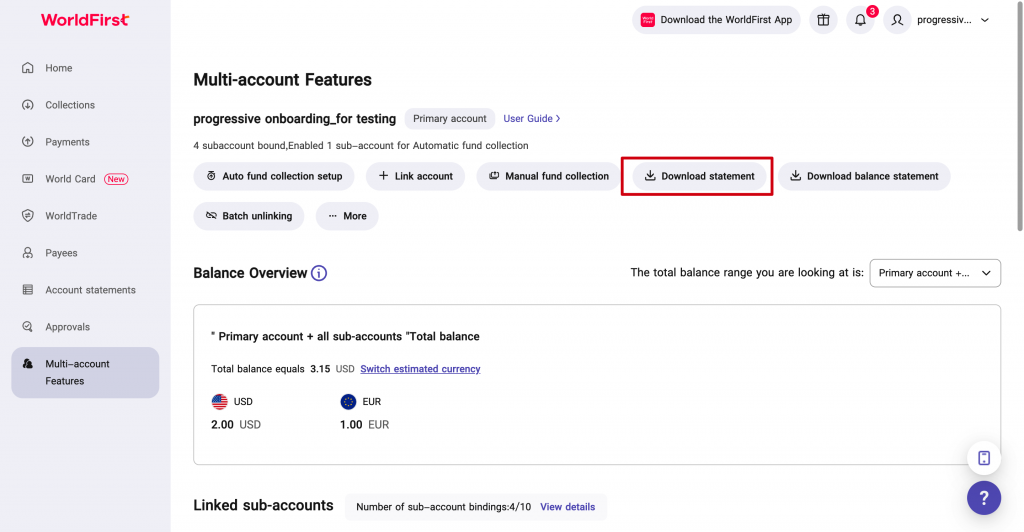The height and width of the screenshot is (532, 1024).
Task: Expand the total balance range dropdown
Action: [x=935, y=273]
